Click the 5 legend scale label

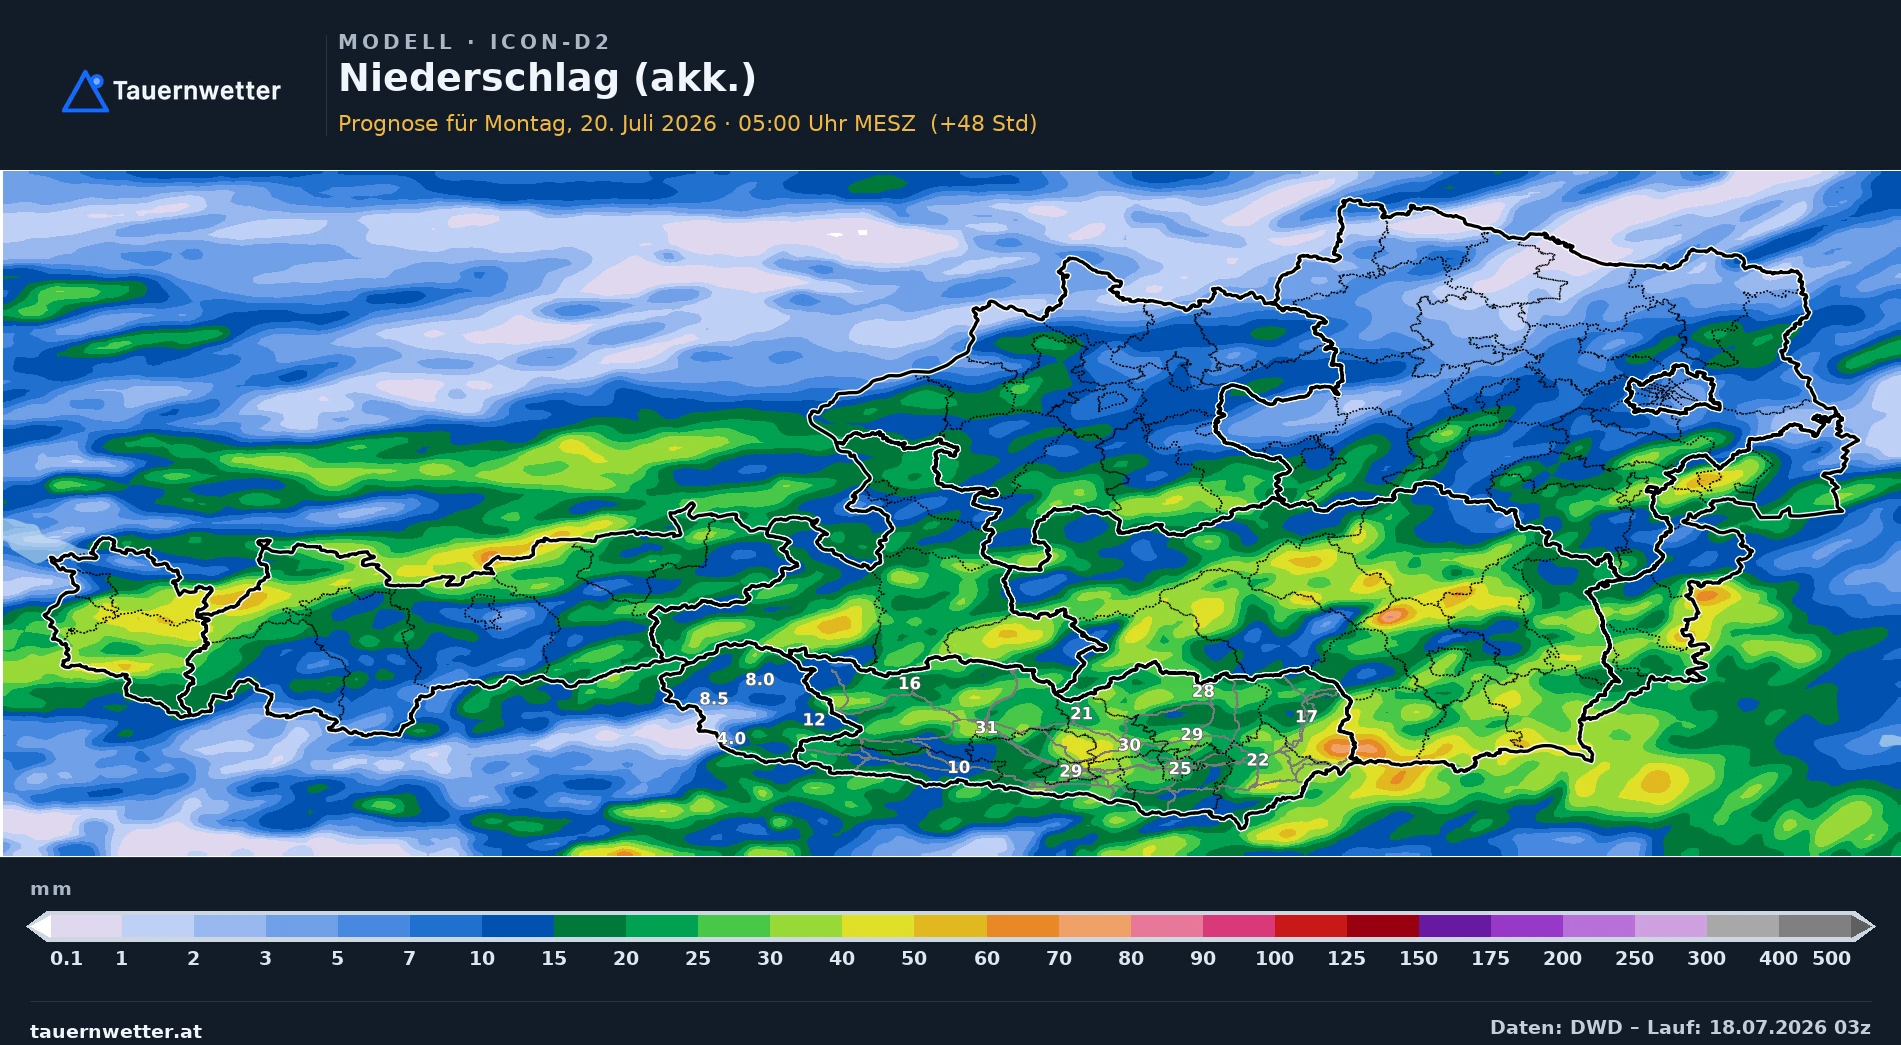click(x=338, y=958)
